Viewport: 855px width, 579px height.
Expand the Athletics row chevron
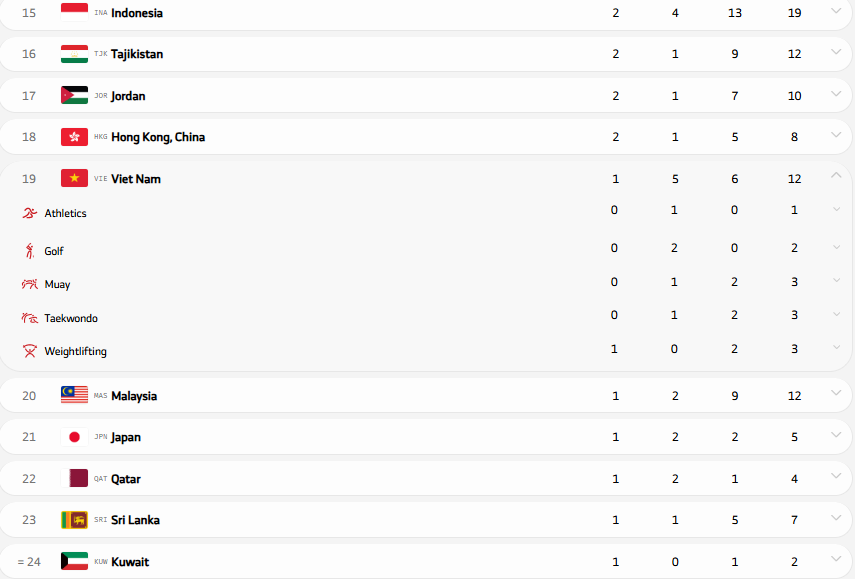836,210
